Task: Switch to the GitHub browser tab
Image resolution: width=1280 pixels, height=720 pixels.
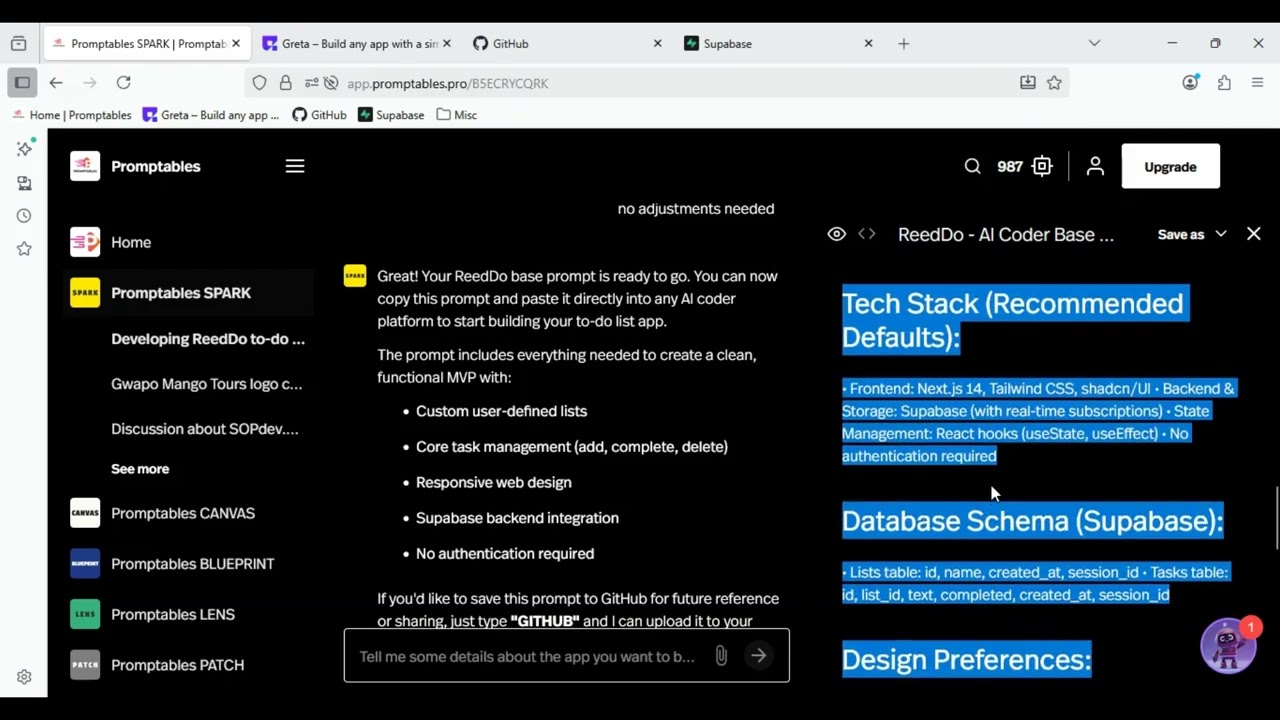Action: (x=568, y=44)
